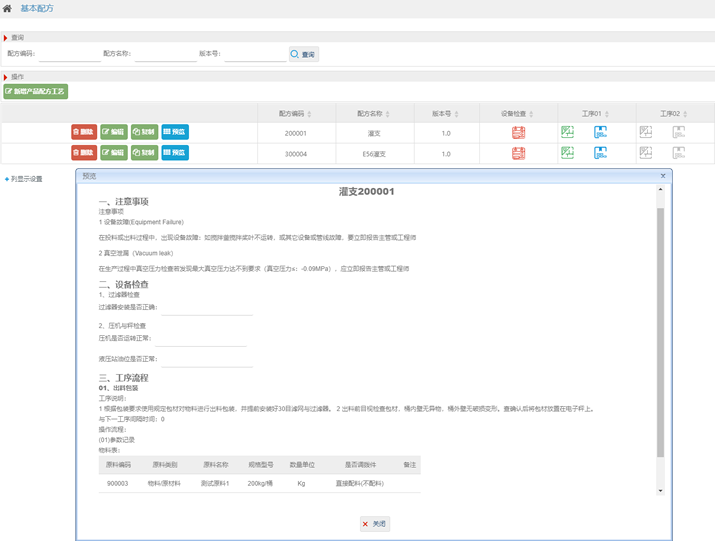Open the 基本配方 breadcrumb link

tap(37, 9)
